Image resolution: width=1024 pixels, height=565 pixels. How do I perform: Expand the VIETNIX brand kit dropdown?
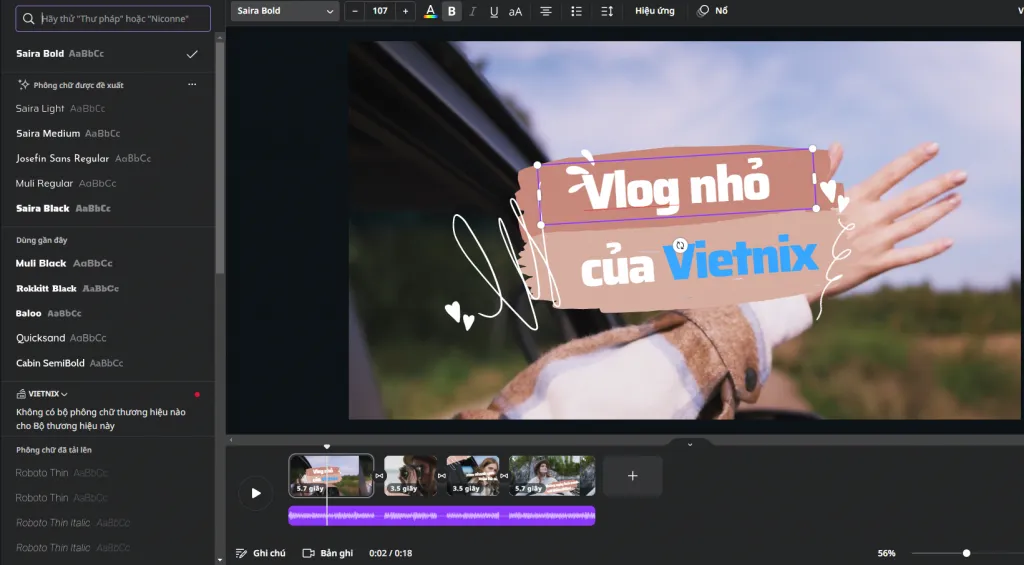coord(42,394)
